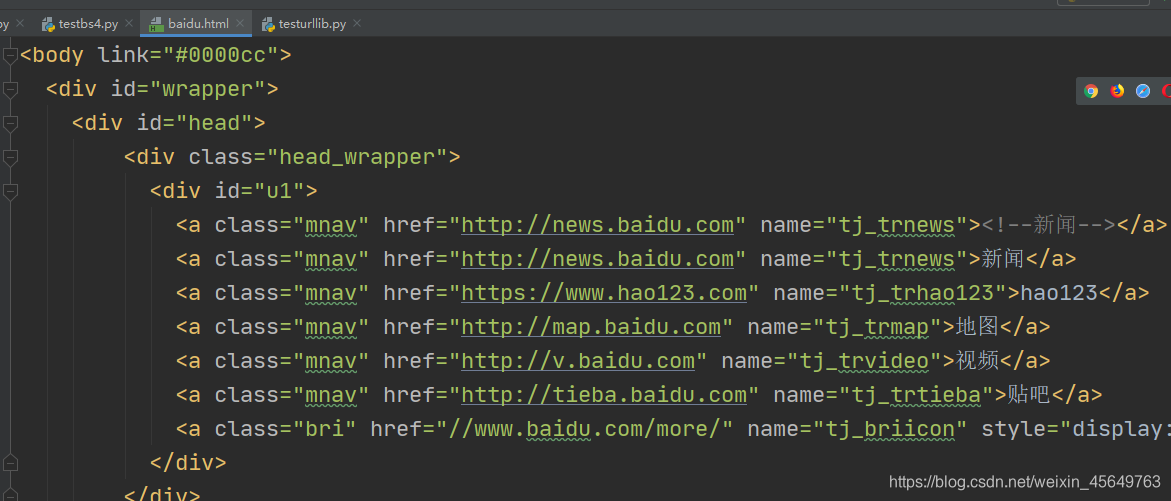The width and height of the screenshot is (1171, 501).
Task: Click the "bri" class value
Action: tap(324, 429)
